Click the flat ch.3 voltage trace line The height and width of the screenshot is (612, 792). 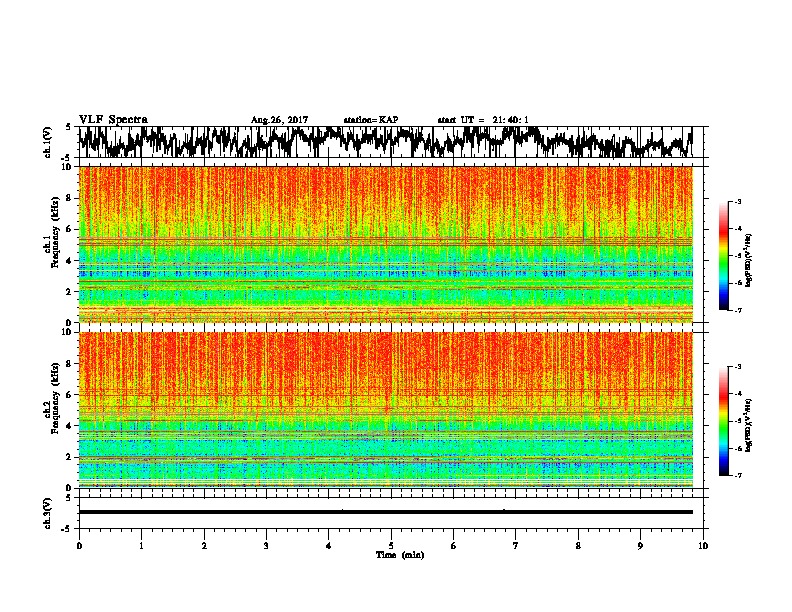click(386, 512)
